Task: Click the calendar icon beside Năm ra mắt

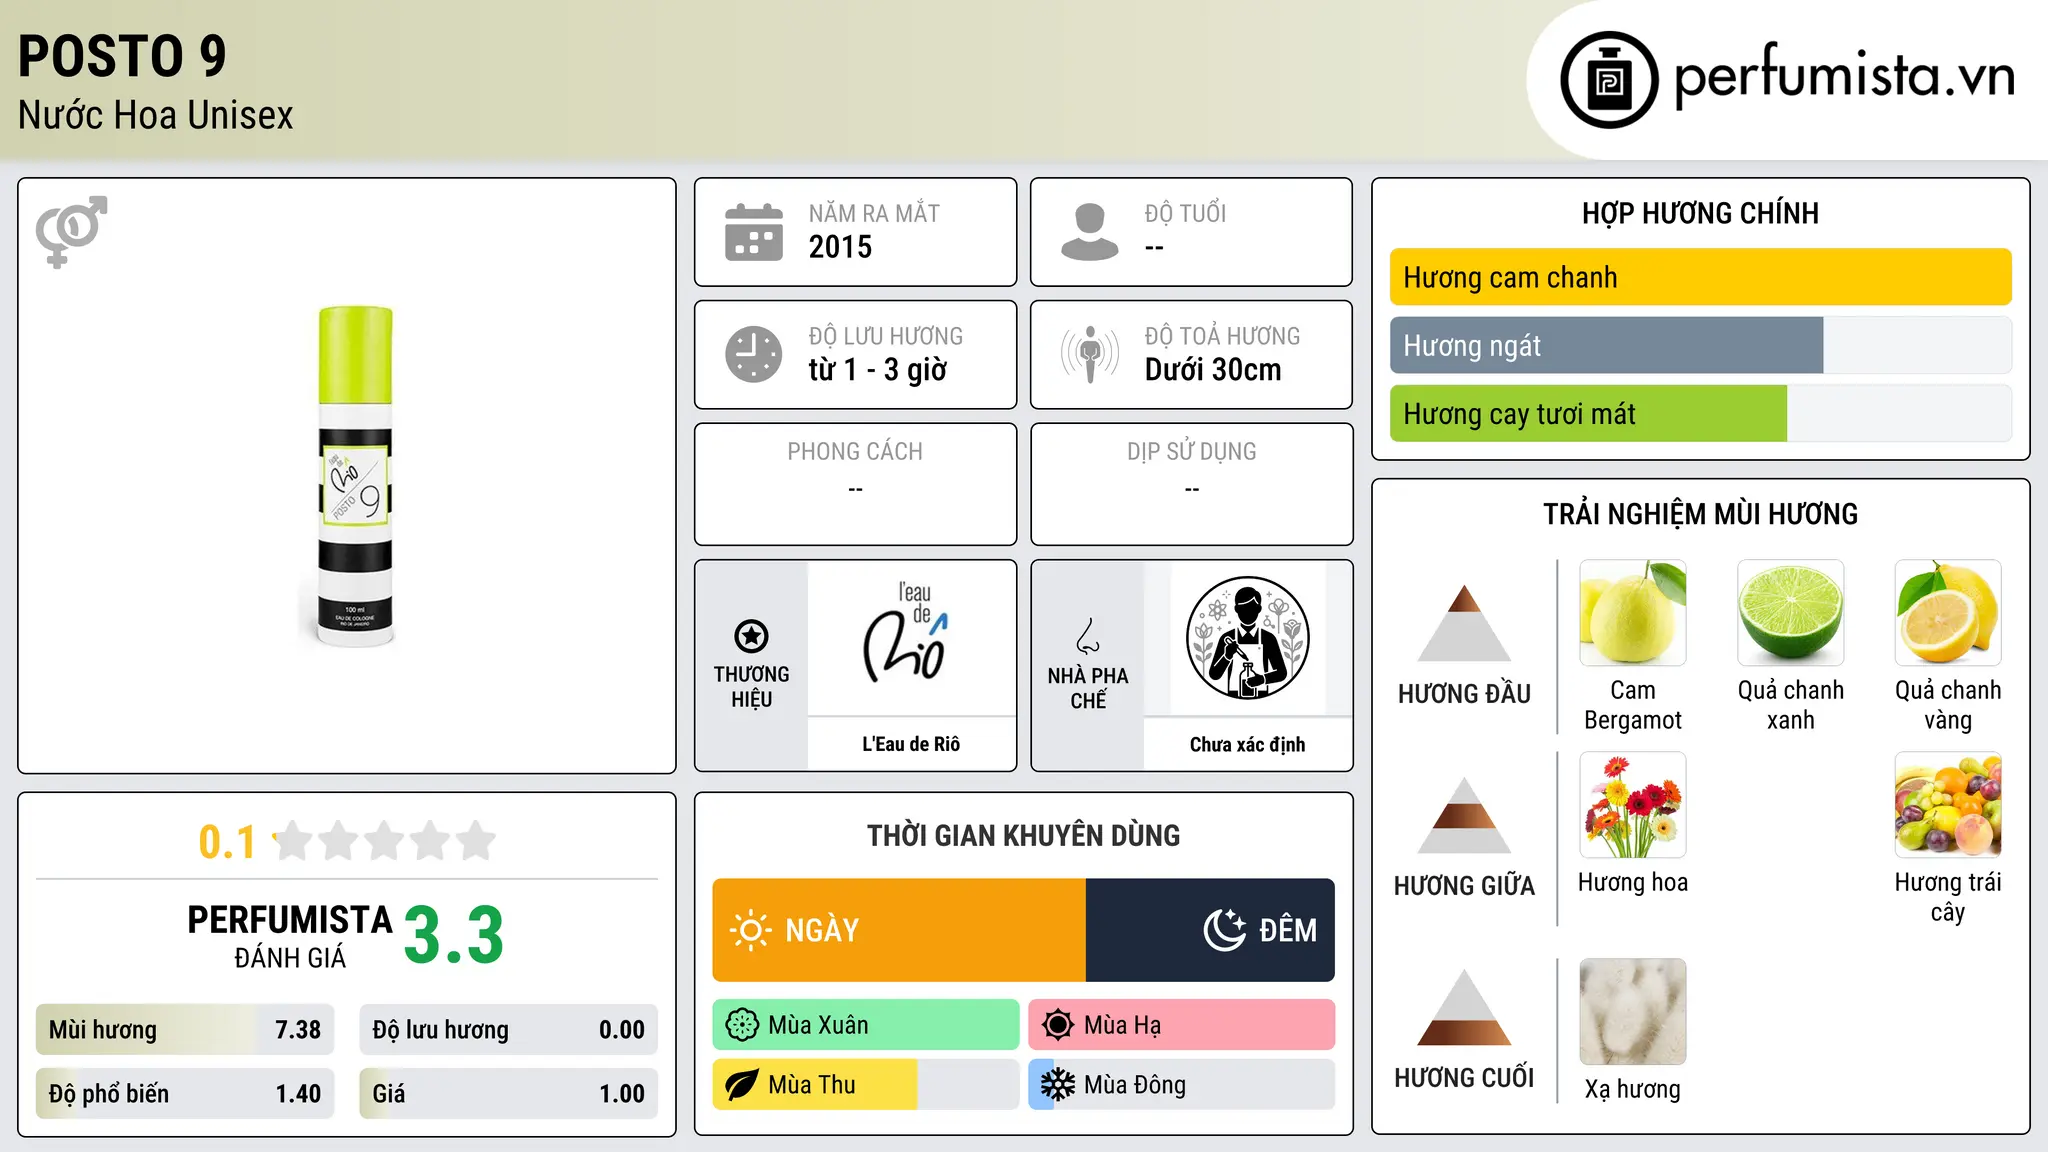Action: tap(754, 232)
